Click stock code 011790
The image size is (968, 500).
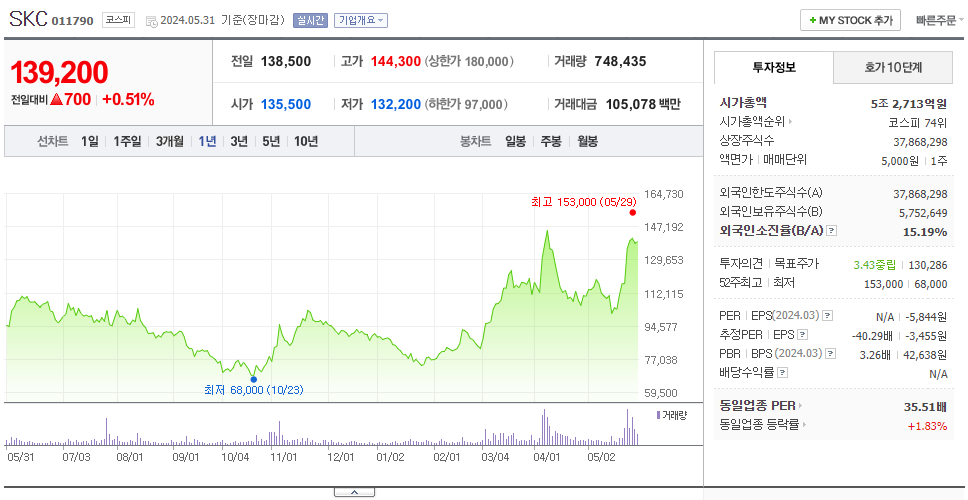72,21
